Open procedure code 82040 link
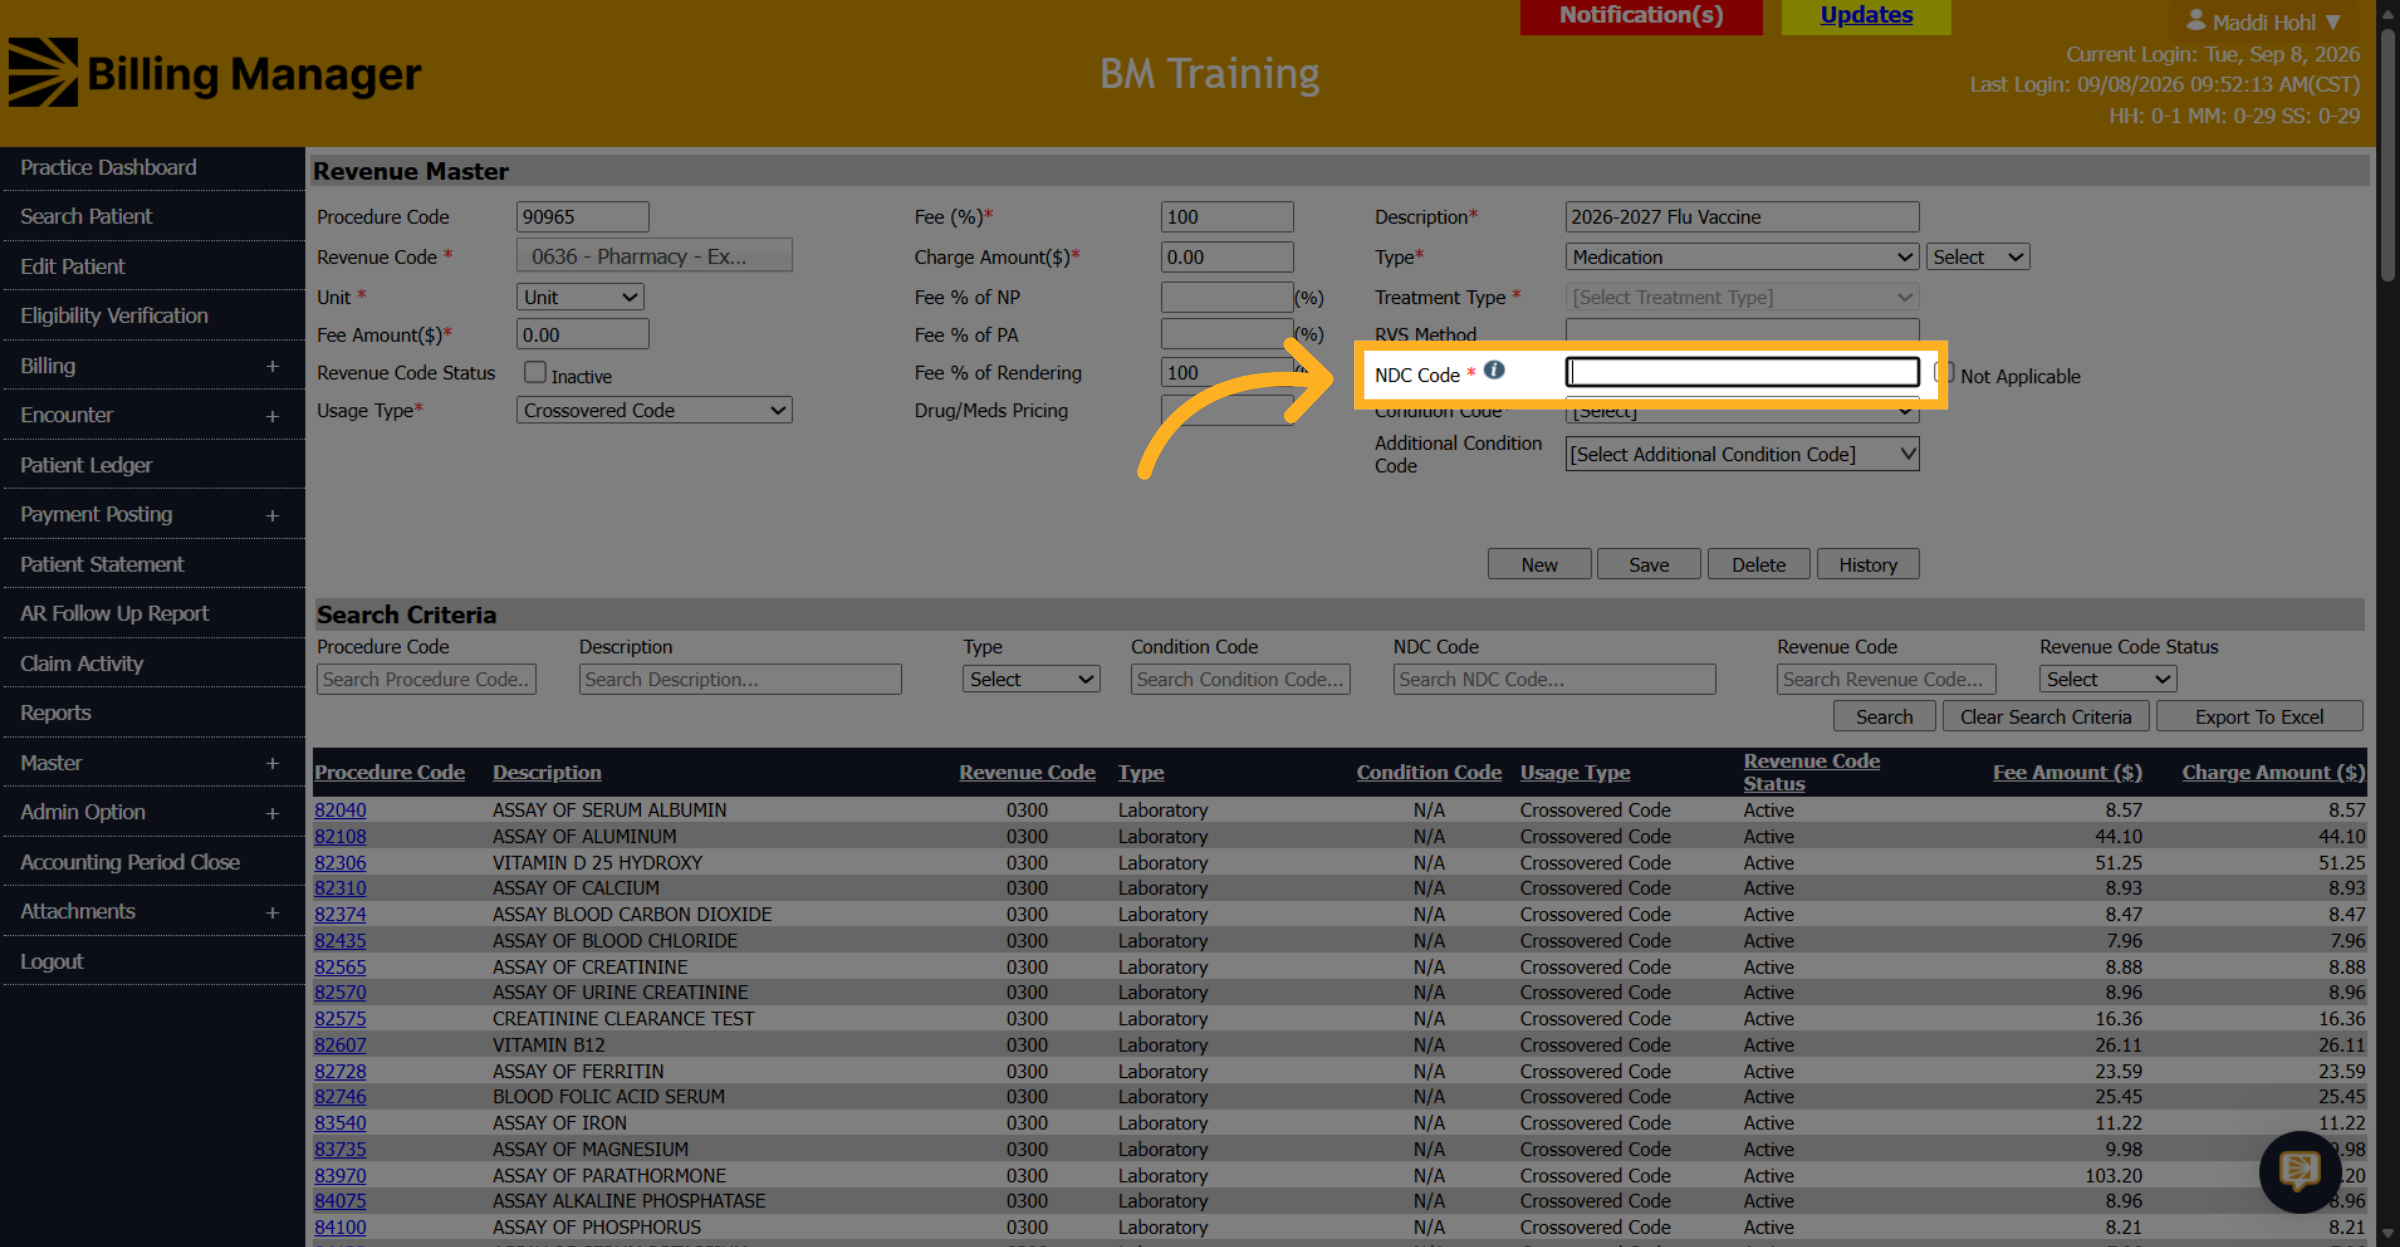The height and width of the screenshot is (1247, 2400). (340, 810)
